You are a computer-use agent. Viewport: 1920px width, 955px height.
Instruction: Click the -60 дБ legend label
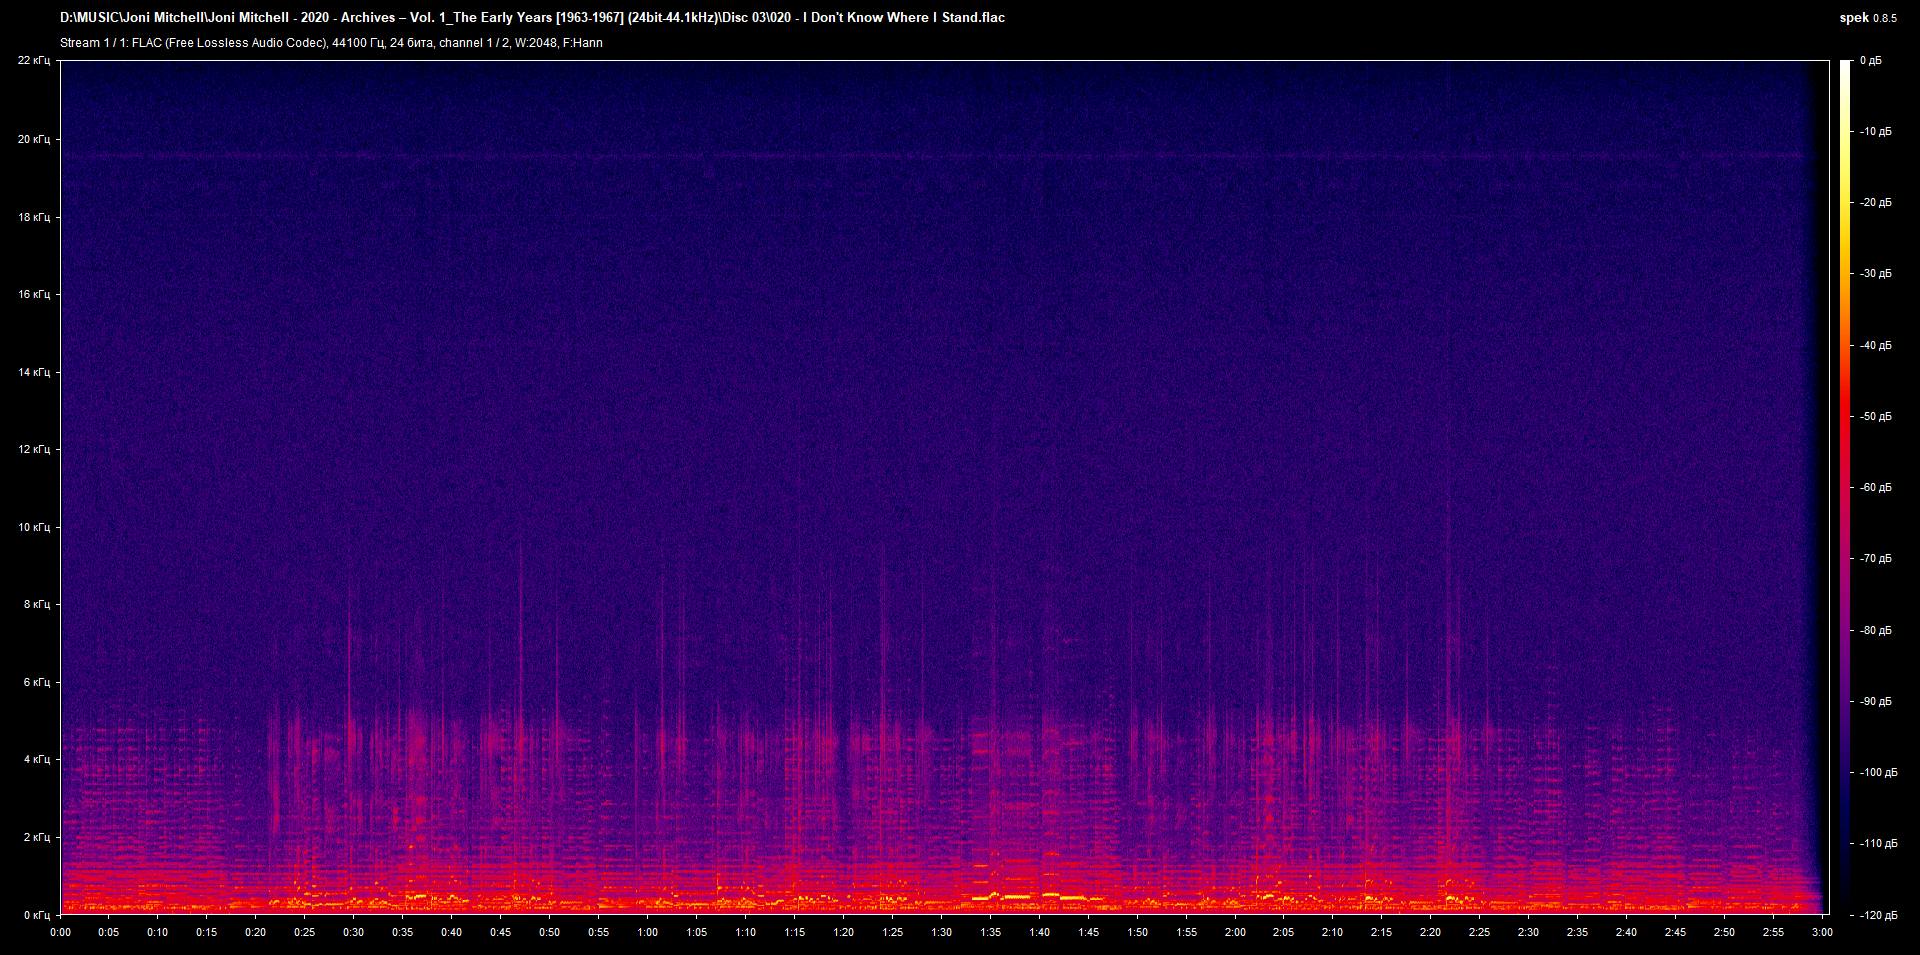point(1875,487)
